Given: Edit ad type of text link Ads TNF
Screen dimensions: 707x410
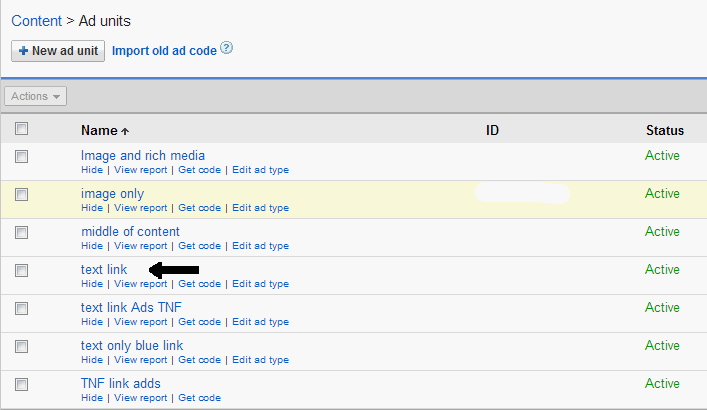Looking at the screenshot, I should (261, 322).
